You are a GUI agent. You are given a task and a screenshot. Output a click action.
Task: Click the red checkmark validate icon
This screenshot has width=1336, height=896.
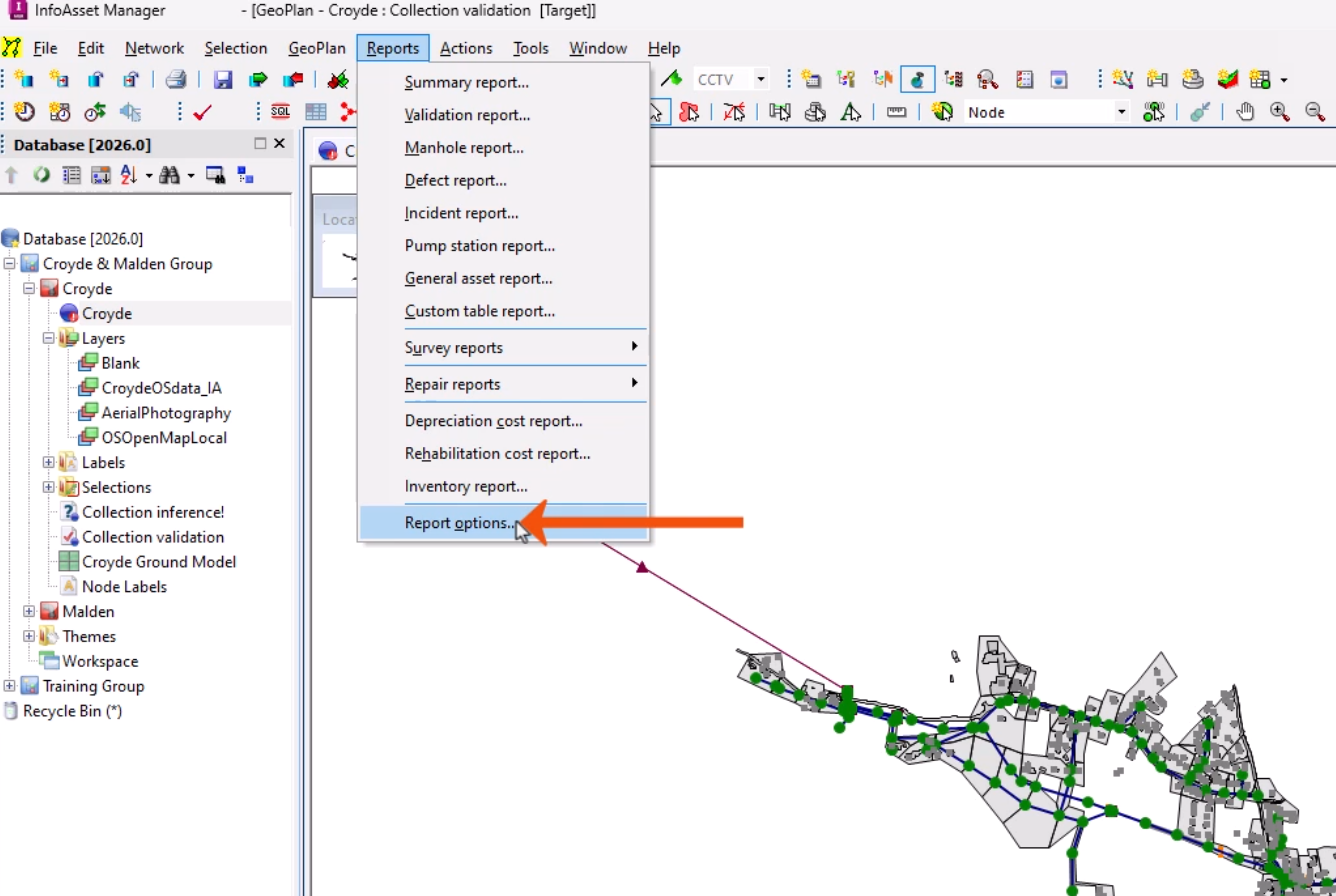(x=202, y=112)
